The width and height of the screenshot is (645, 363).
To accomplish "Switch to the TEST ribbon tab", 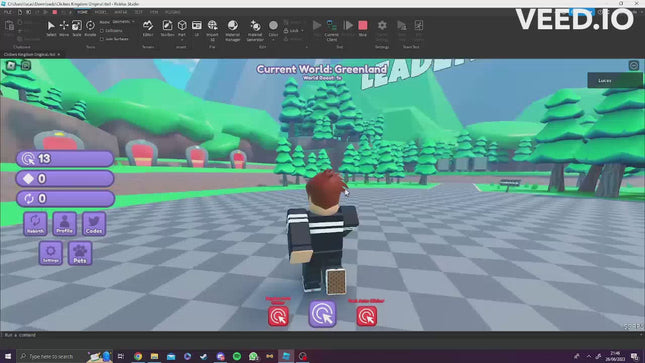I will 139,12.
